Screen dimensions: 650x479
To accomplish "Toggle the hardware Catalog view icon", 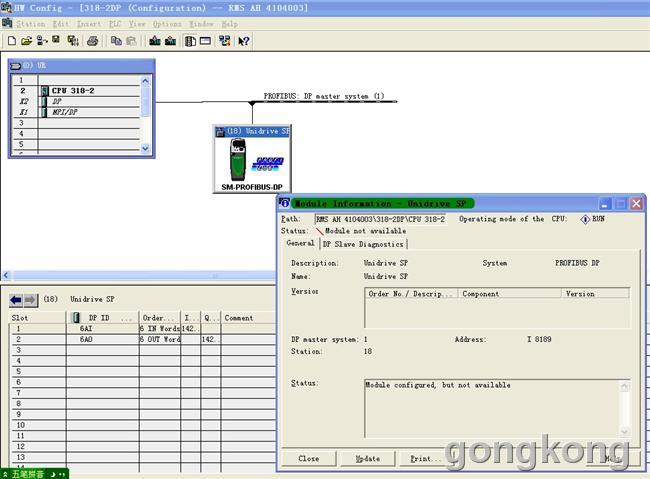I will point(190,41).
